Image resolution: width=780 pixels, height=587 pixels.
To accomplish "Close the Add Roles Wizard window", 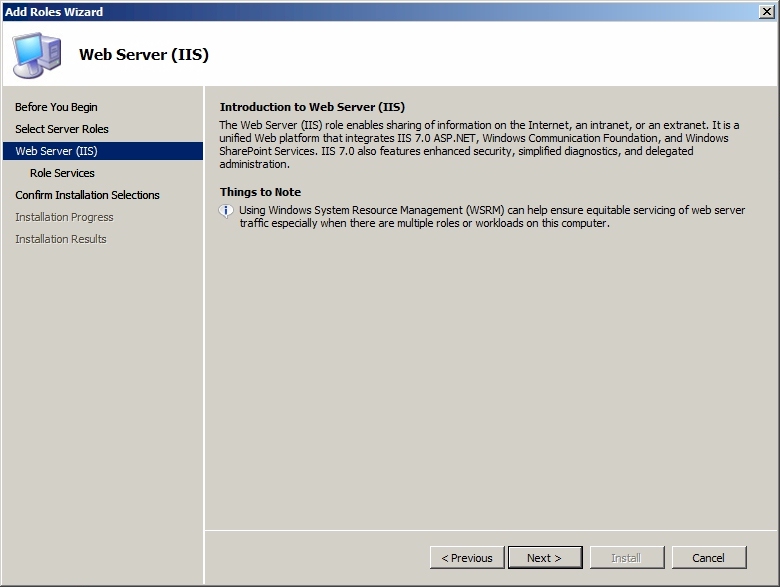I will tap(767, 11).
